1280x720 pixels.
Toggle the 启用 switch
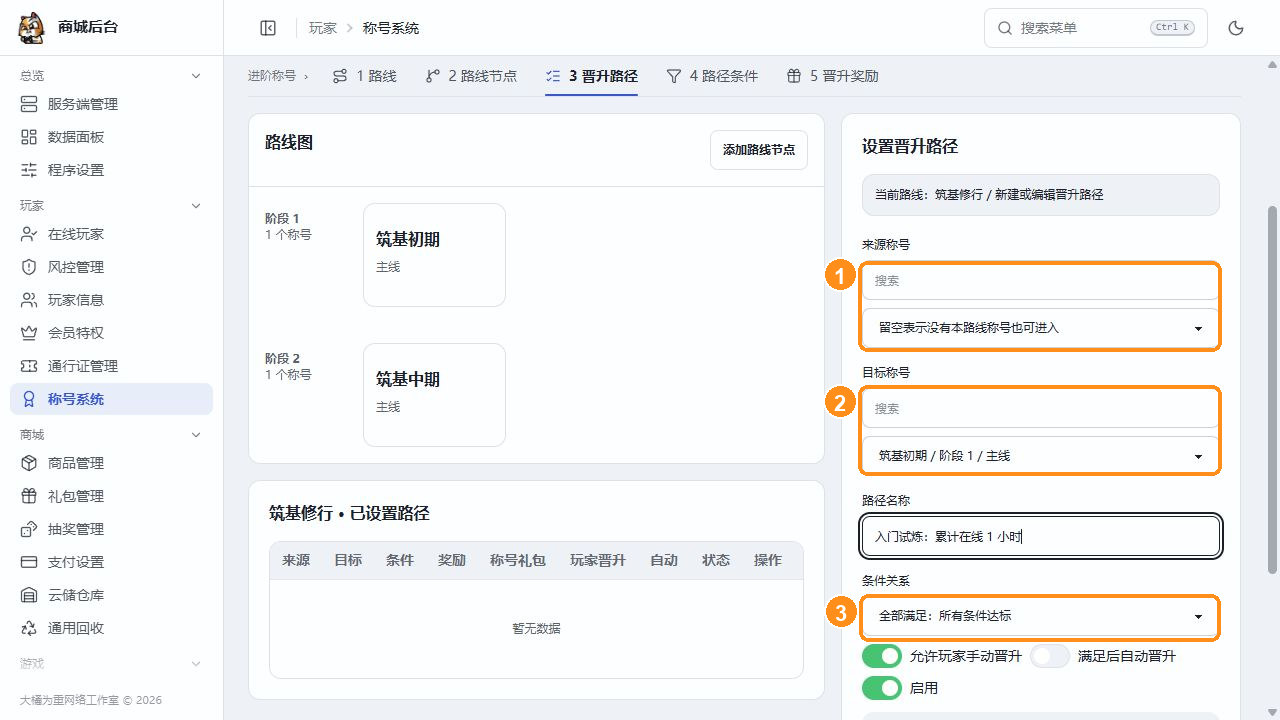(882, 688)
